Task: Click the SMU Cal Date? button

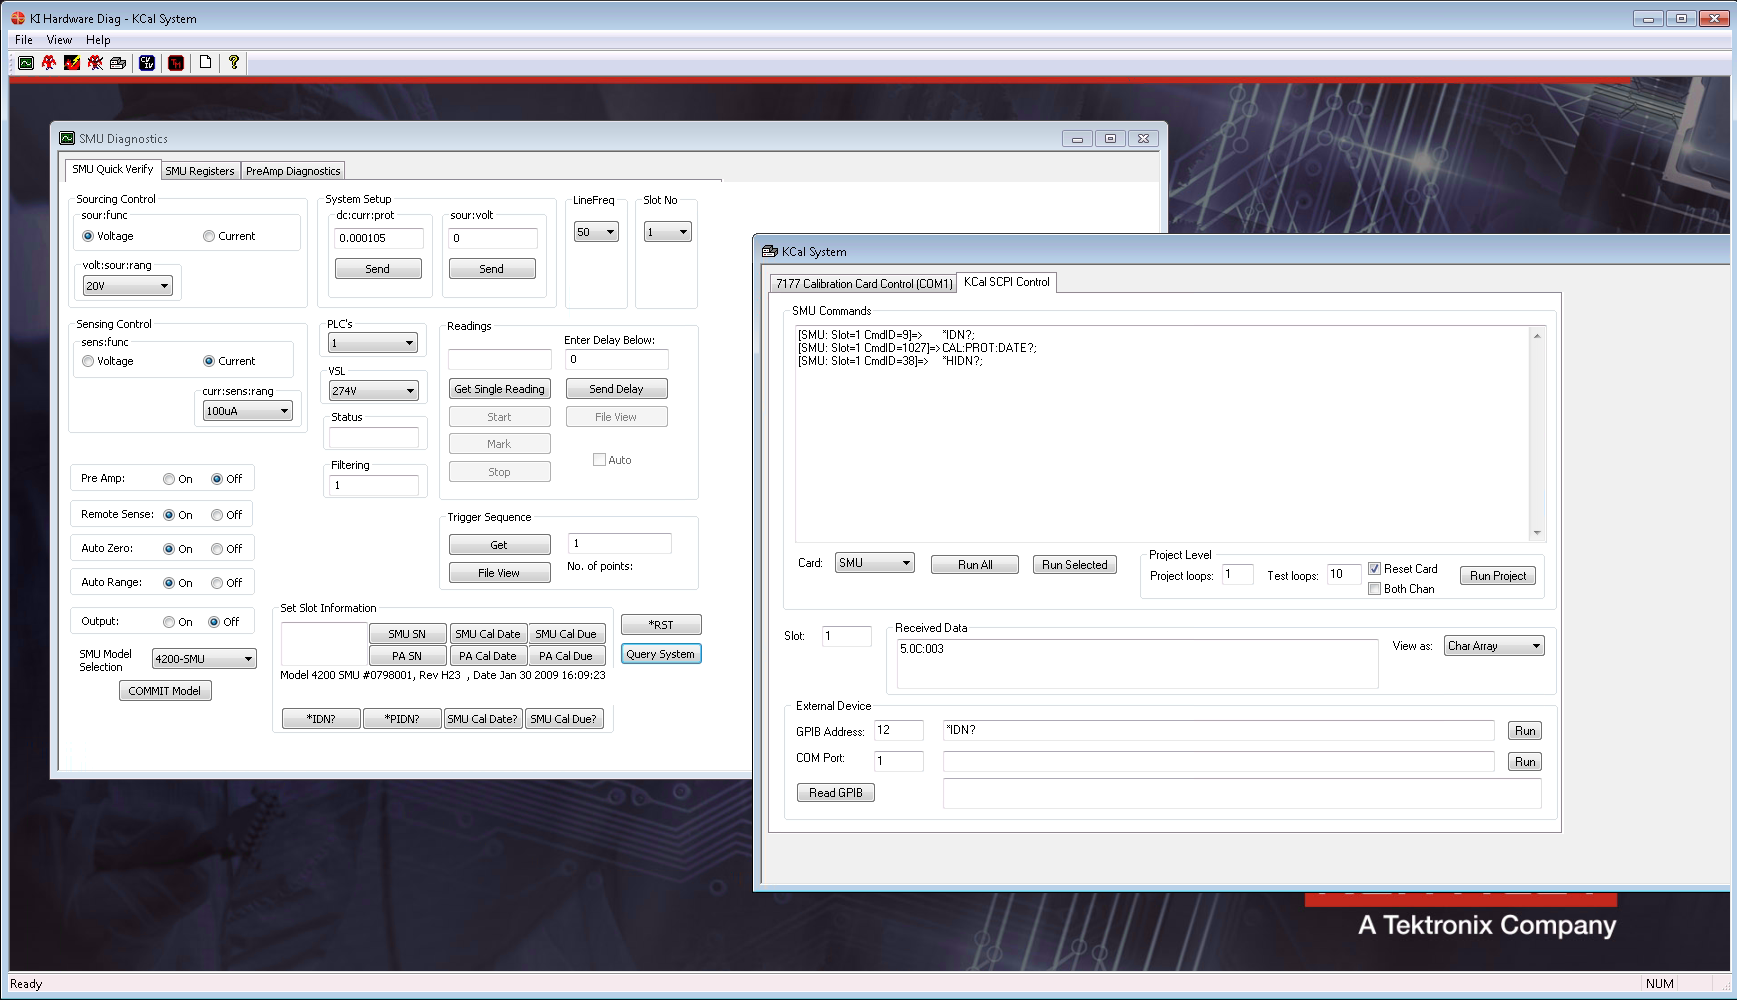Action: 482,719
